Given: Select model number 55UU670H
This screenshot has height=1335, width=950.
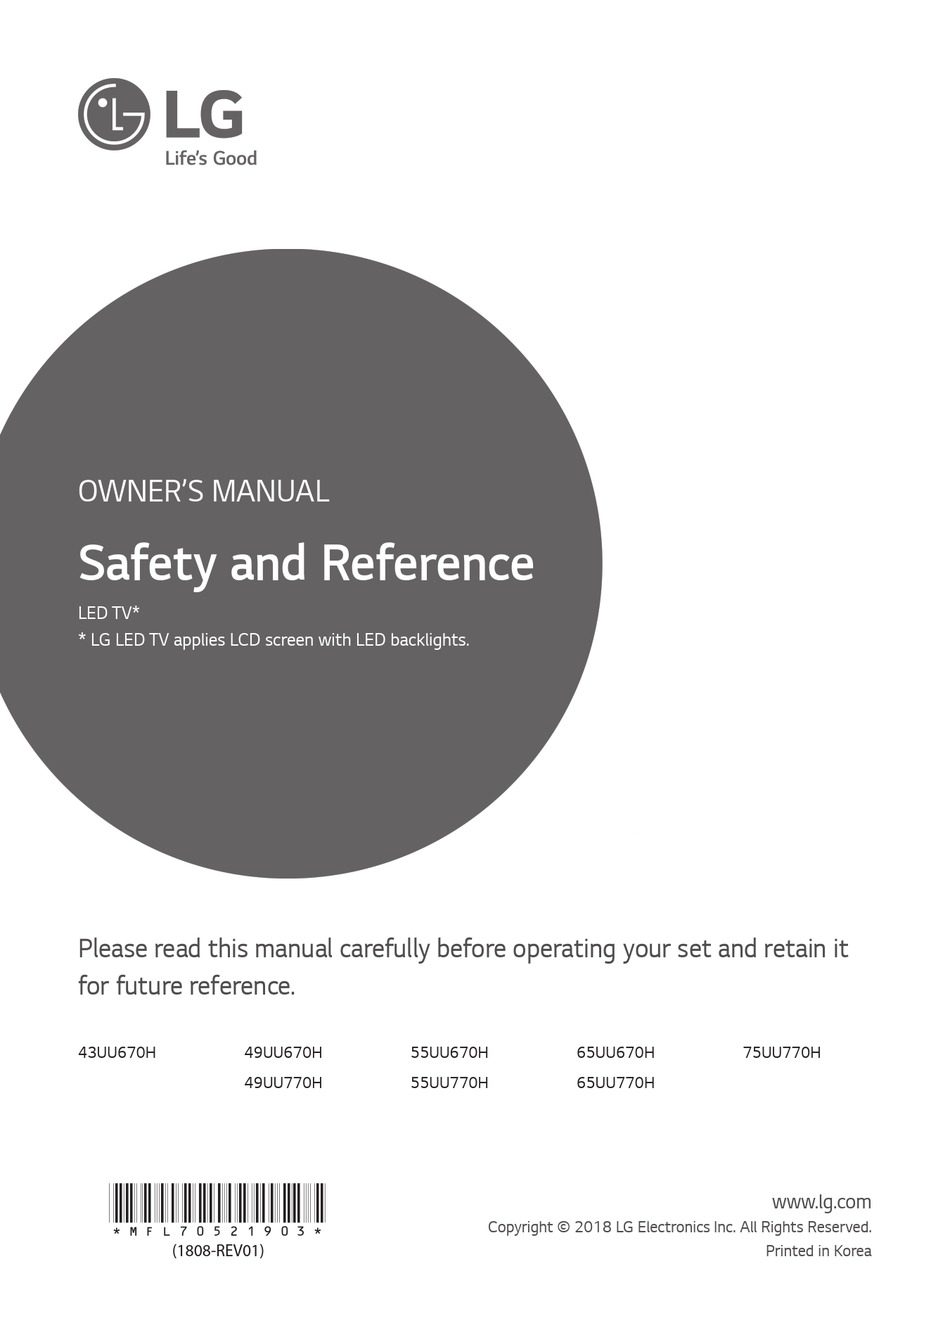Looking at the screenshot, I should 449,1052.
